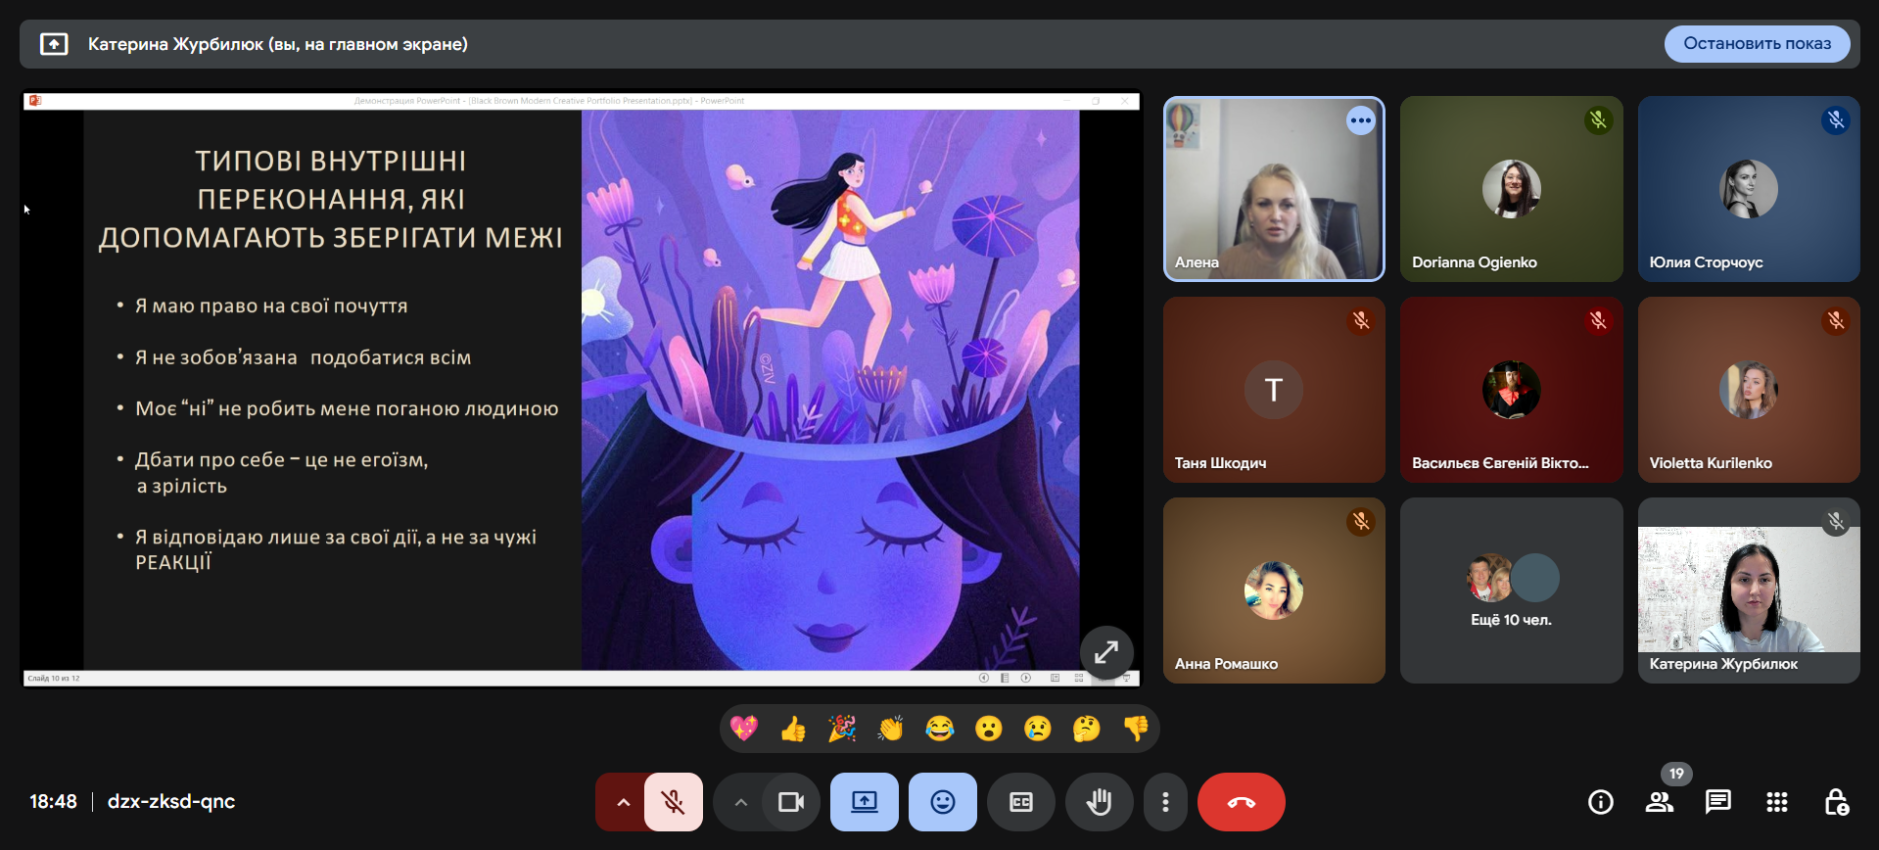The width and height of the screenshot is (1879, 850).
Task: Open host controls lock icon
Action: coord(1836,802)
